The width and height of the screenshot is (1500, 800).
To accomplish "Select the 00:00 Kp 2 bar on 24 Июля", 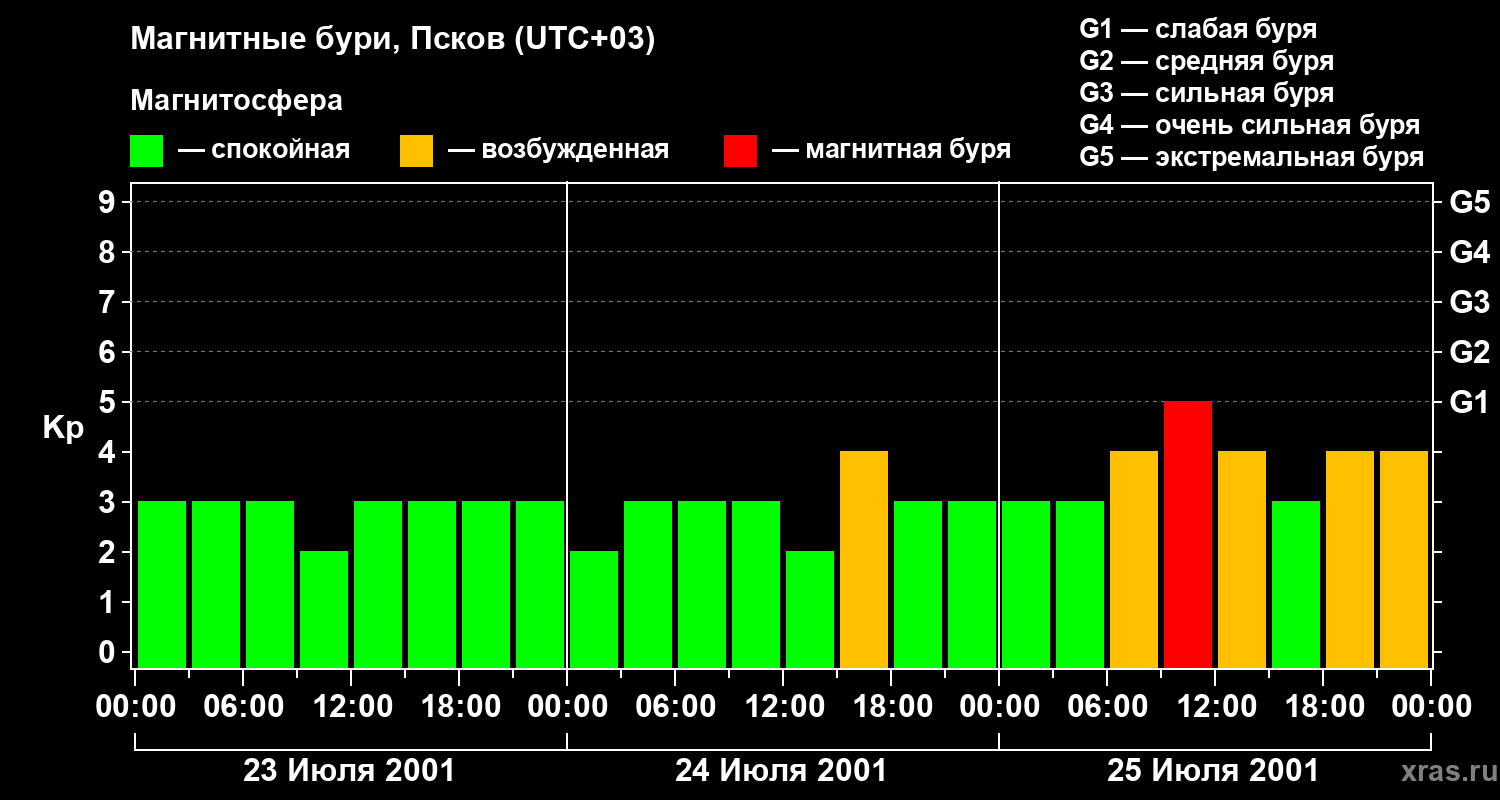I will pyautogui.click(x=594, y=609).
